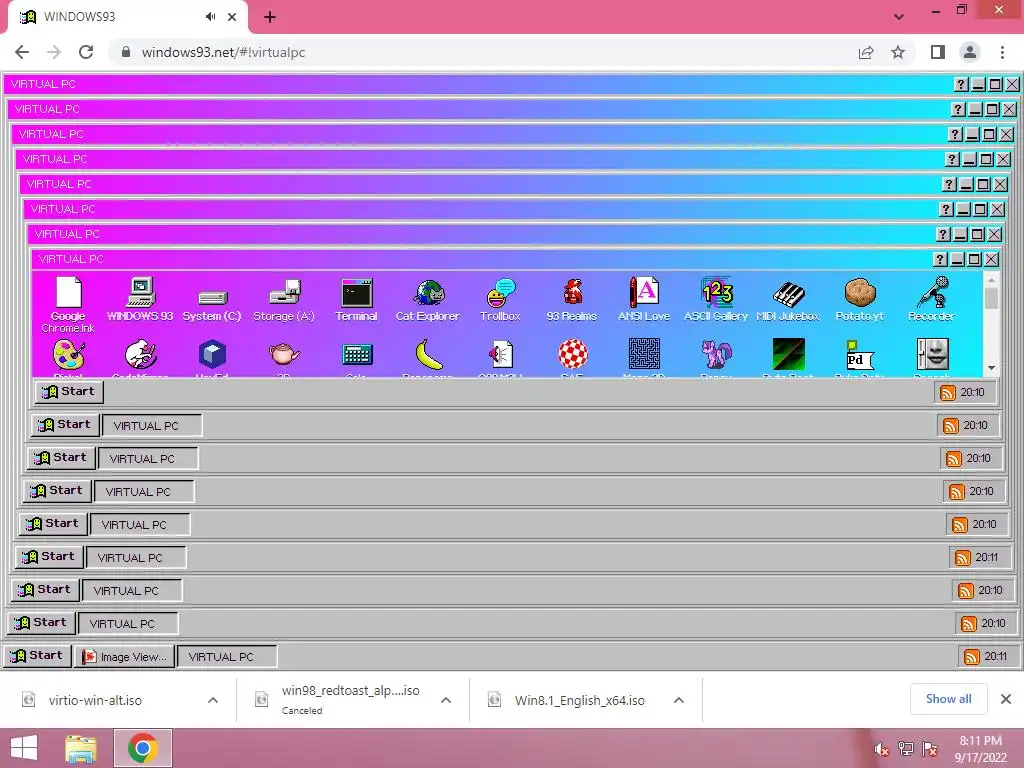Viewport: 1024px width, 768px height.
Task: Click the help button on the innermost Virtual PC window
Action: point(940,259)
